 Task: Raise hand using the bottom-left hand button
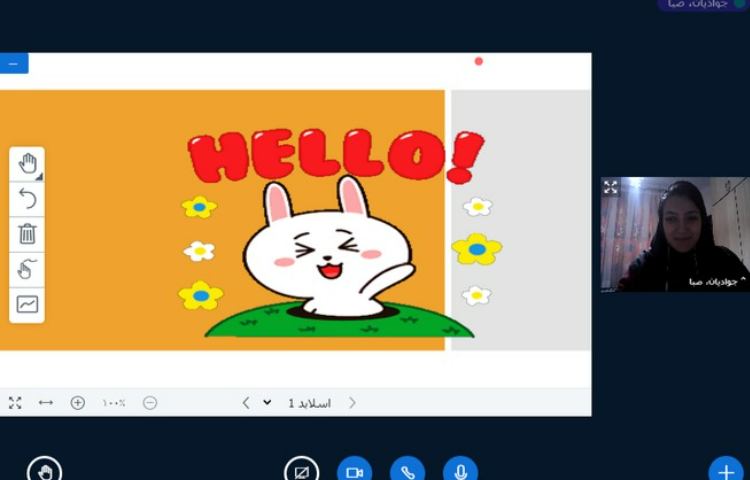(x=44, y=470)
